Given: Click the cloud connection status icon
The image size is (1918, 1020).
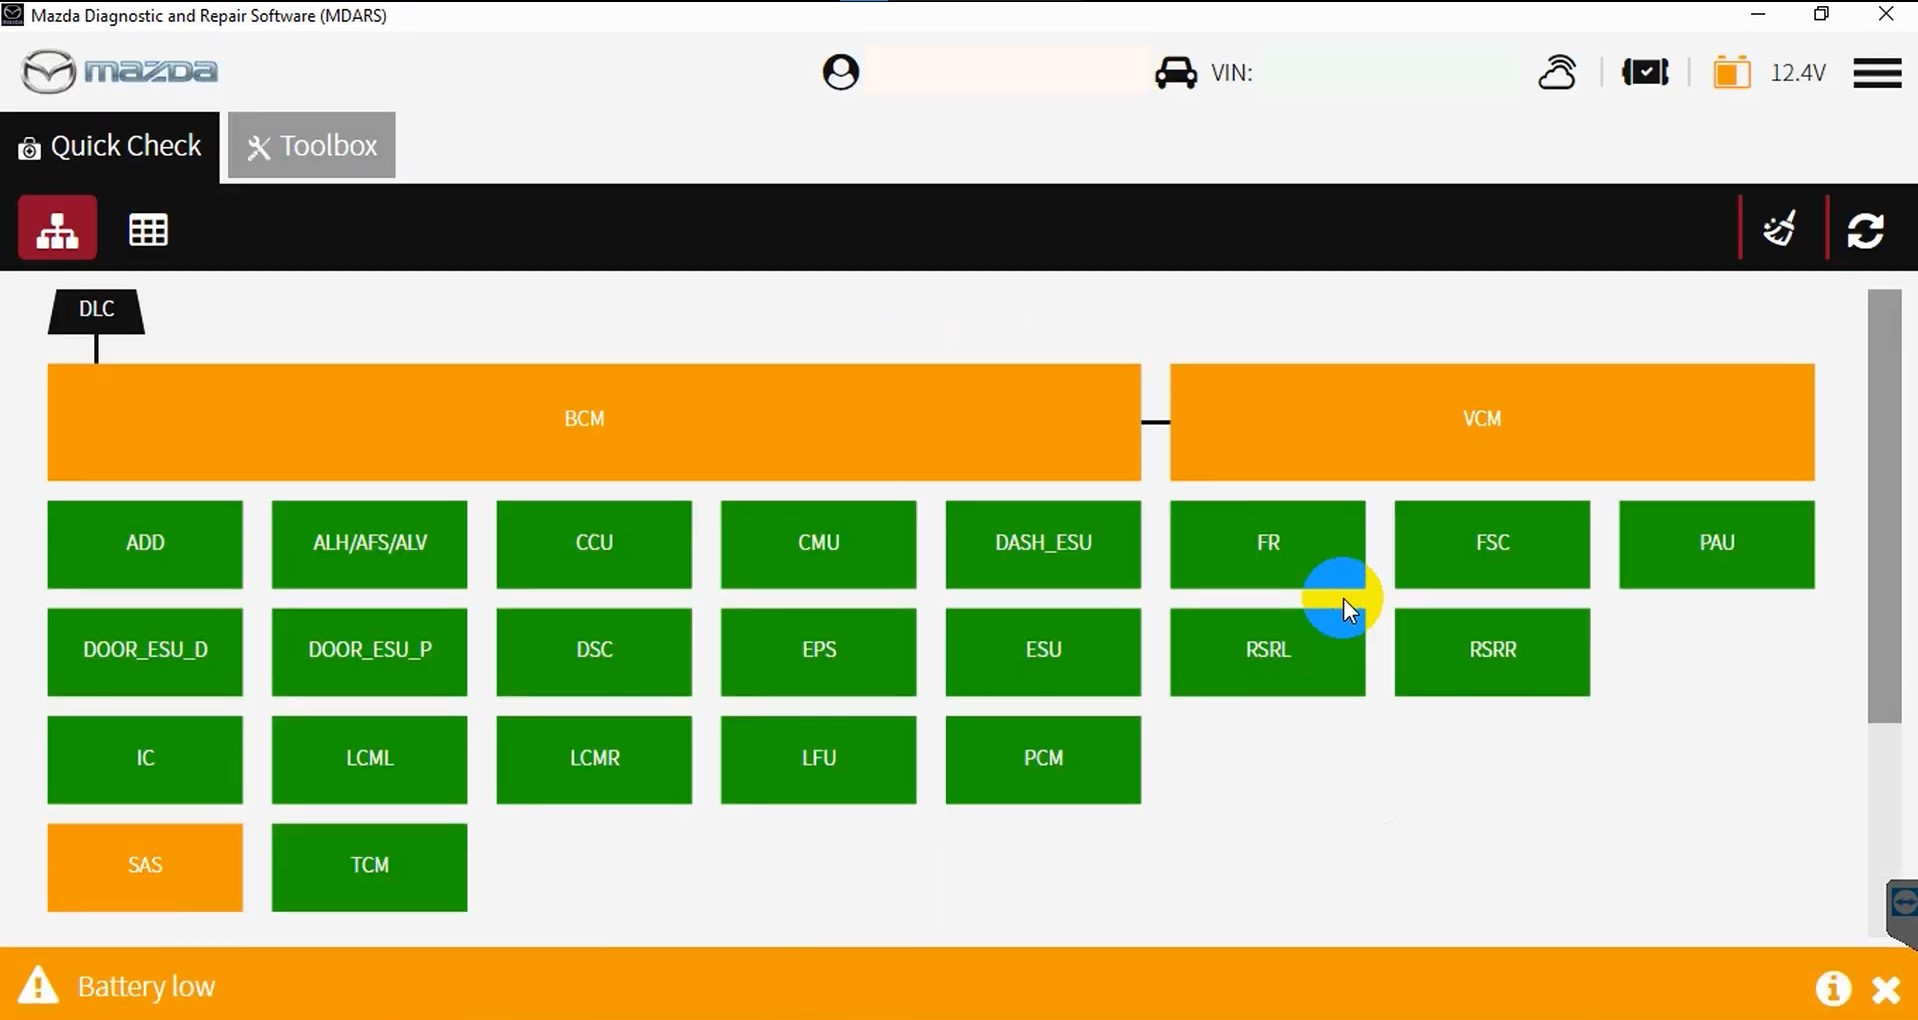Looking at the screenshot, I should 1557,72.
